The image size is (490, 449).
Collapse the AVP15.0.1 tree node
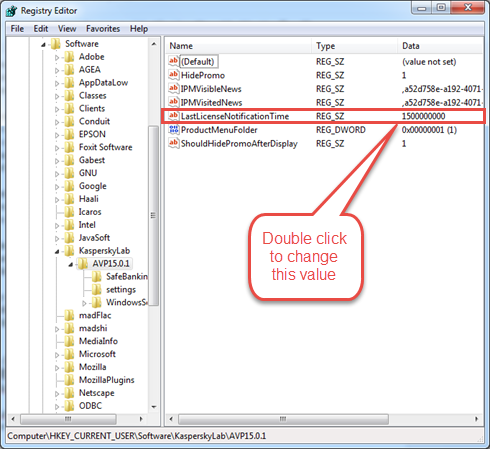[71, 265]
